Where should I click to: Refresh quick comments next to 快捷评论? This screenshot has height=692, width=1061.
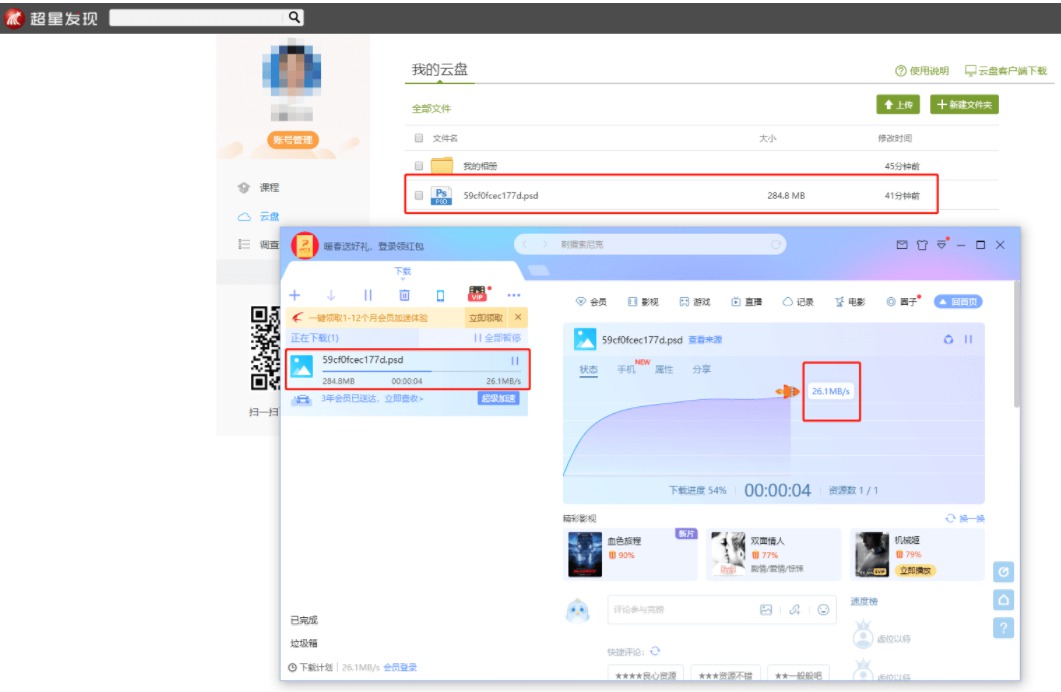655,651
